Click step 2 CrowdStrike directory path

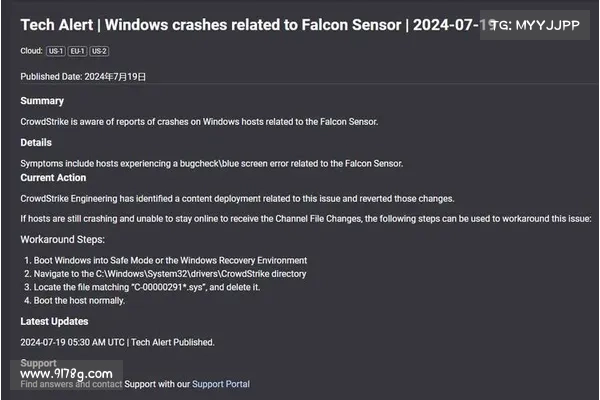tap(165, 274)
